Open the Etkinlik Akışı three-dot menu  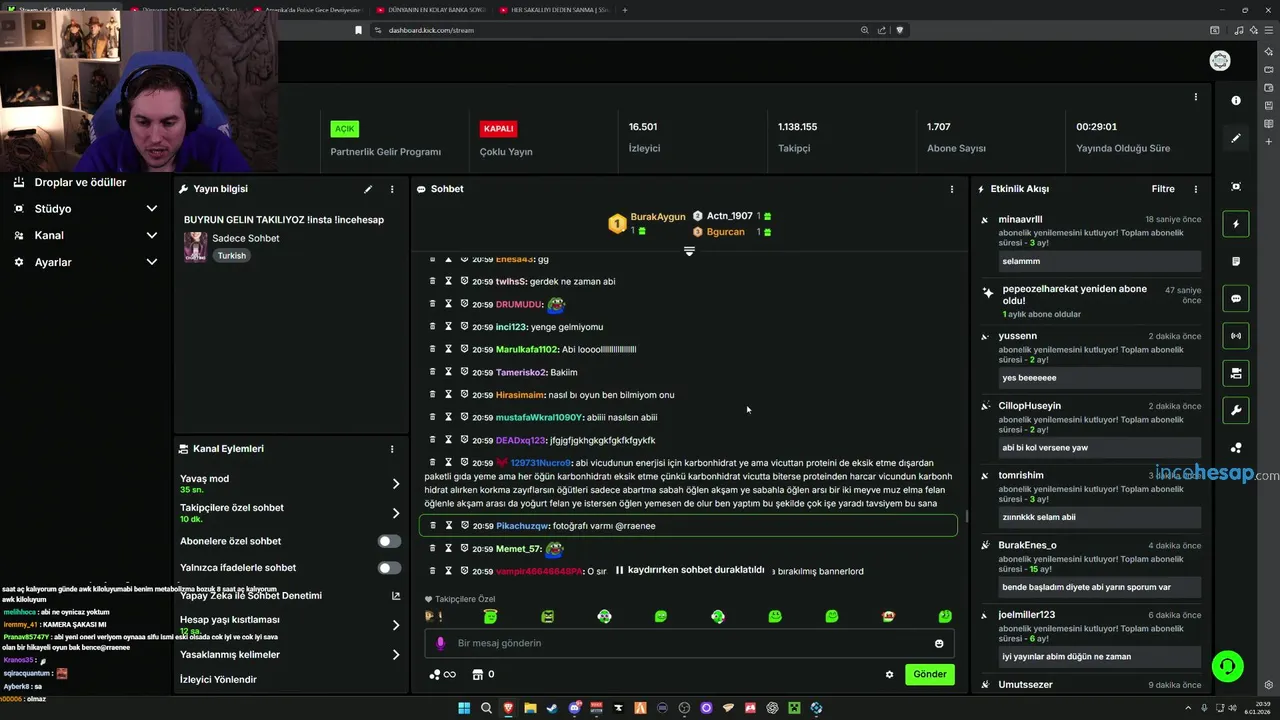point(1195,189)
